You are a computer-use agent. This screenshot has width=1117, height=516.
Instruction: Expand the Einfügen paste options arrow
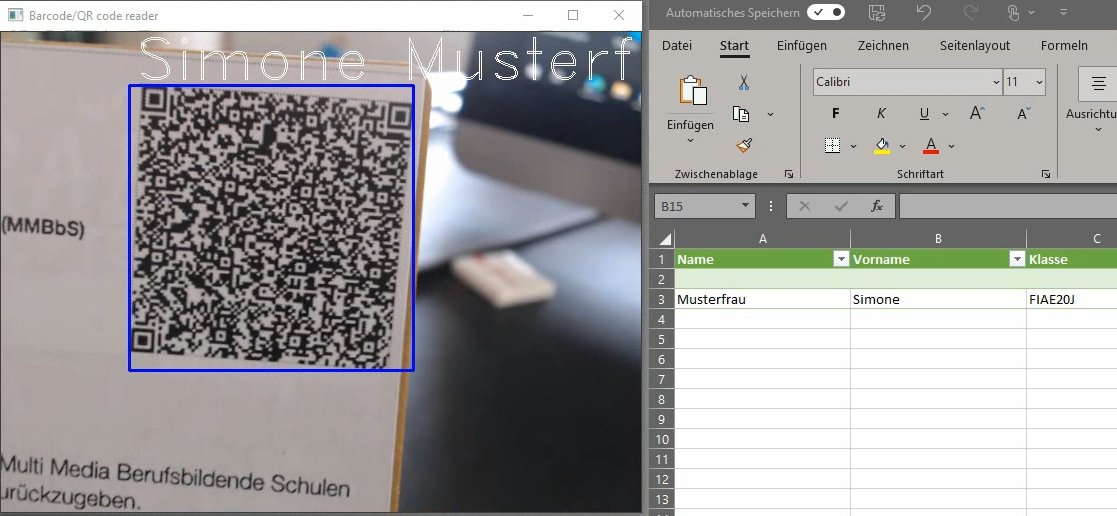pos(690,140)
